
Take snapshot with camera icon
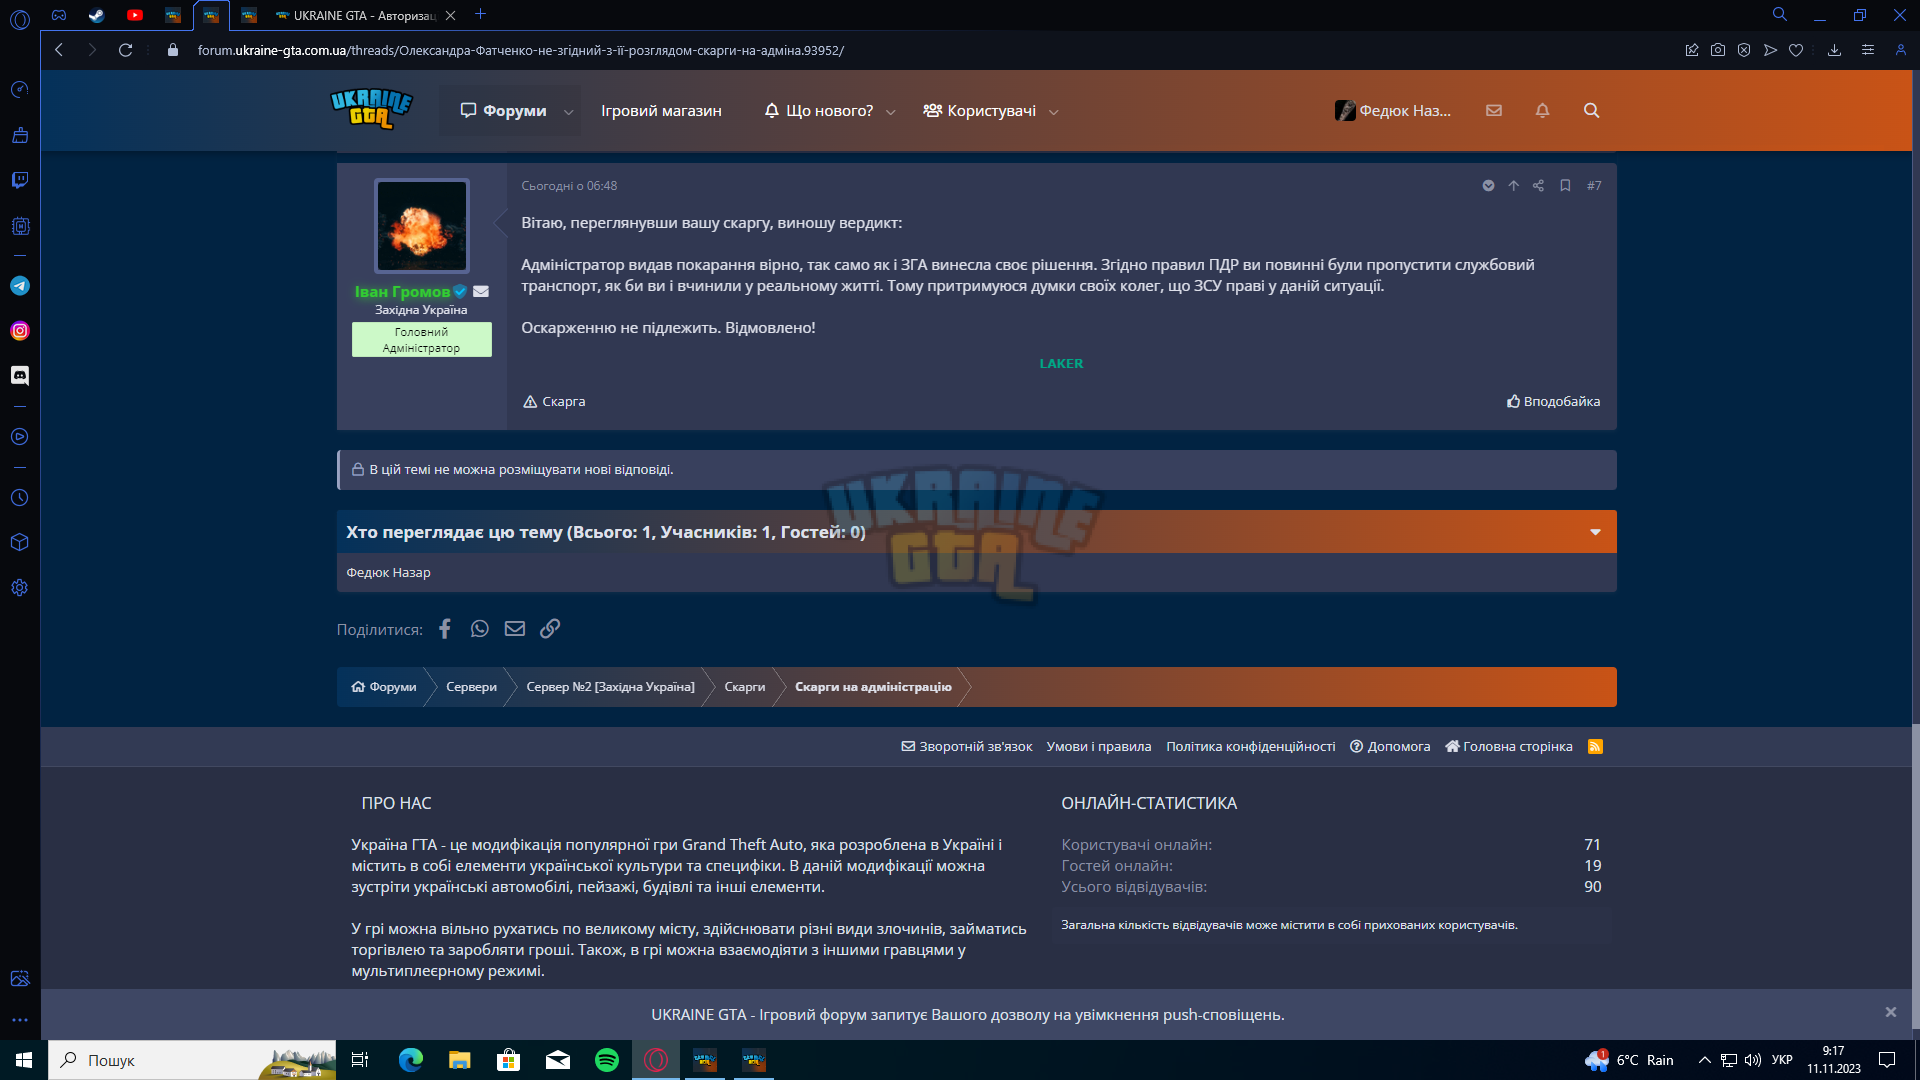click(1718, 50)
